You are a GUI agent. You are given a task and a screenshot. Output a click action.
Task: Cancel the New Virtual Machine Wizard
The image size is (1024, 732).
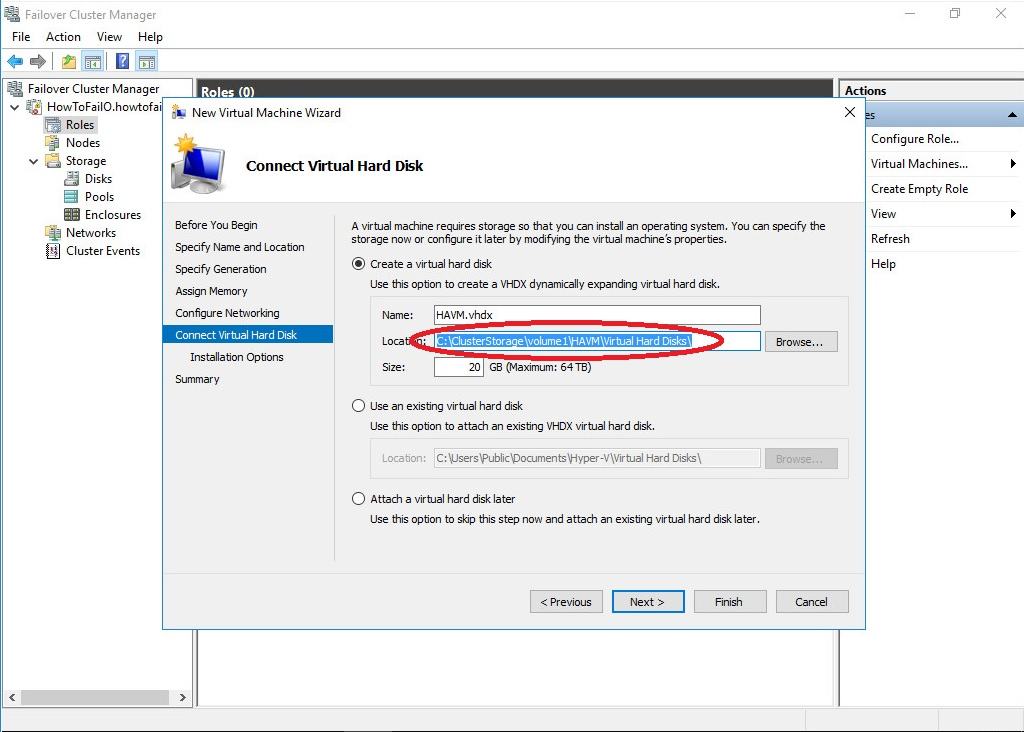pos(812,602)
